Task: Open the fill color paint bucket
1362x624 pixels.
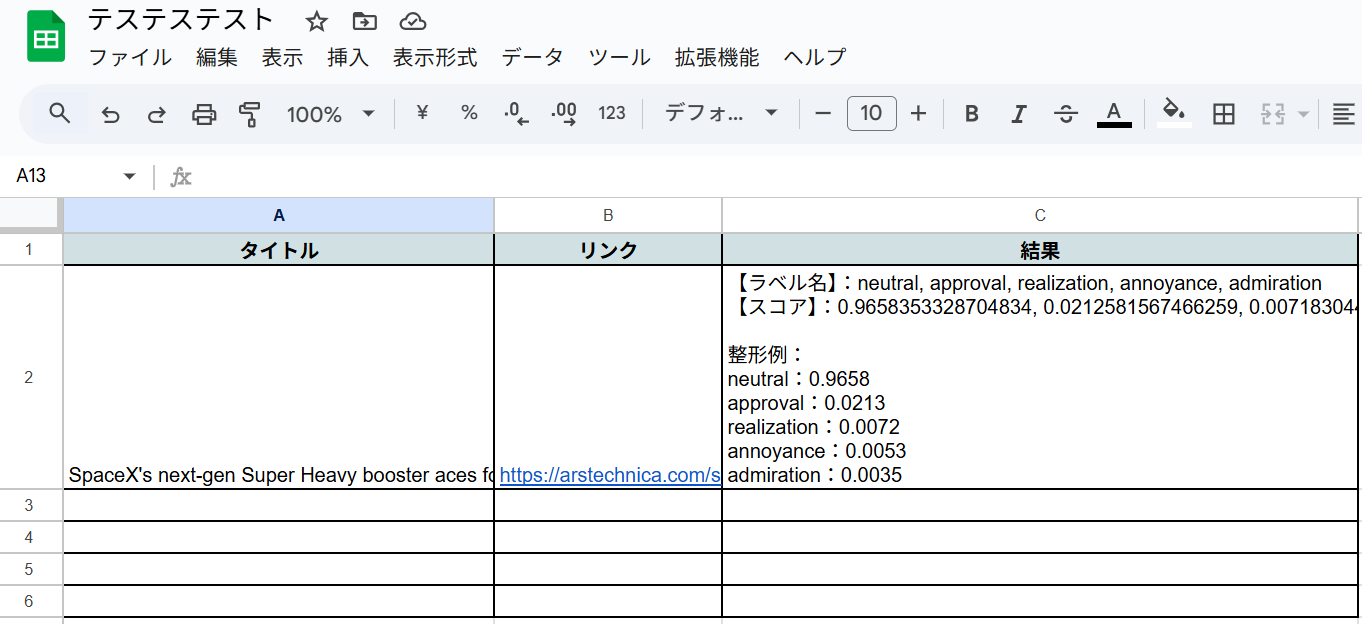Action: [1174, 112]
